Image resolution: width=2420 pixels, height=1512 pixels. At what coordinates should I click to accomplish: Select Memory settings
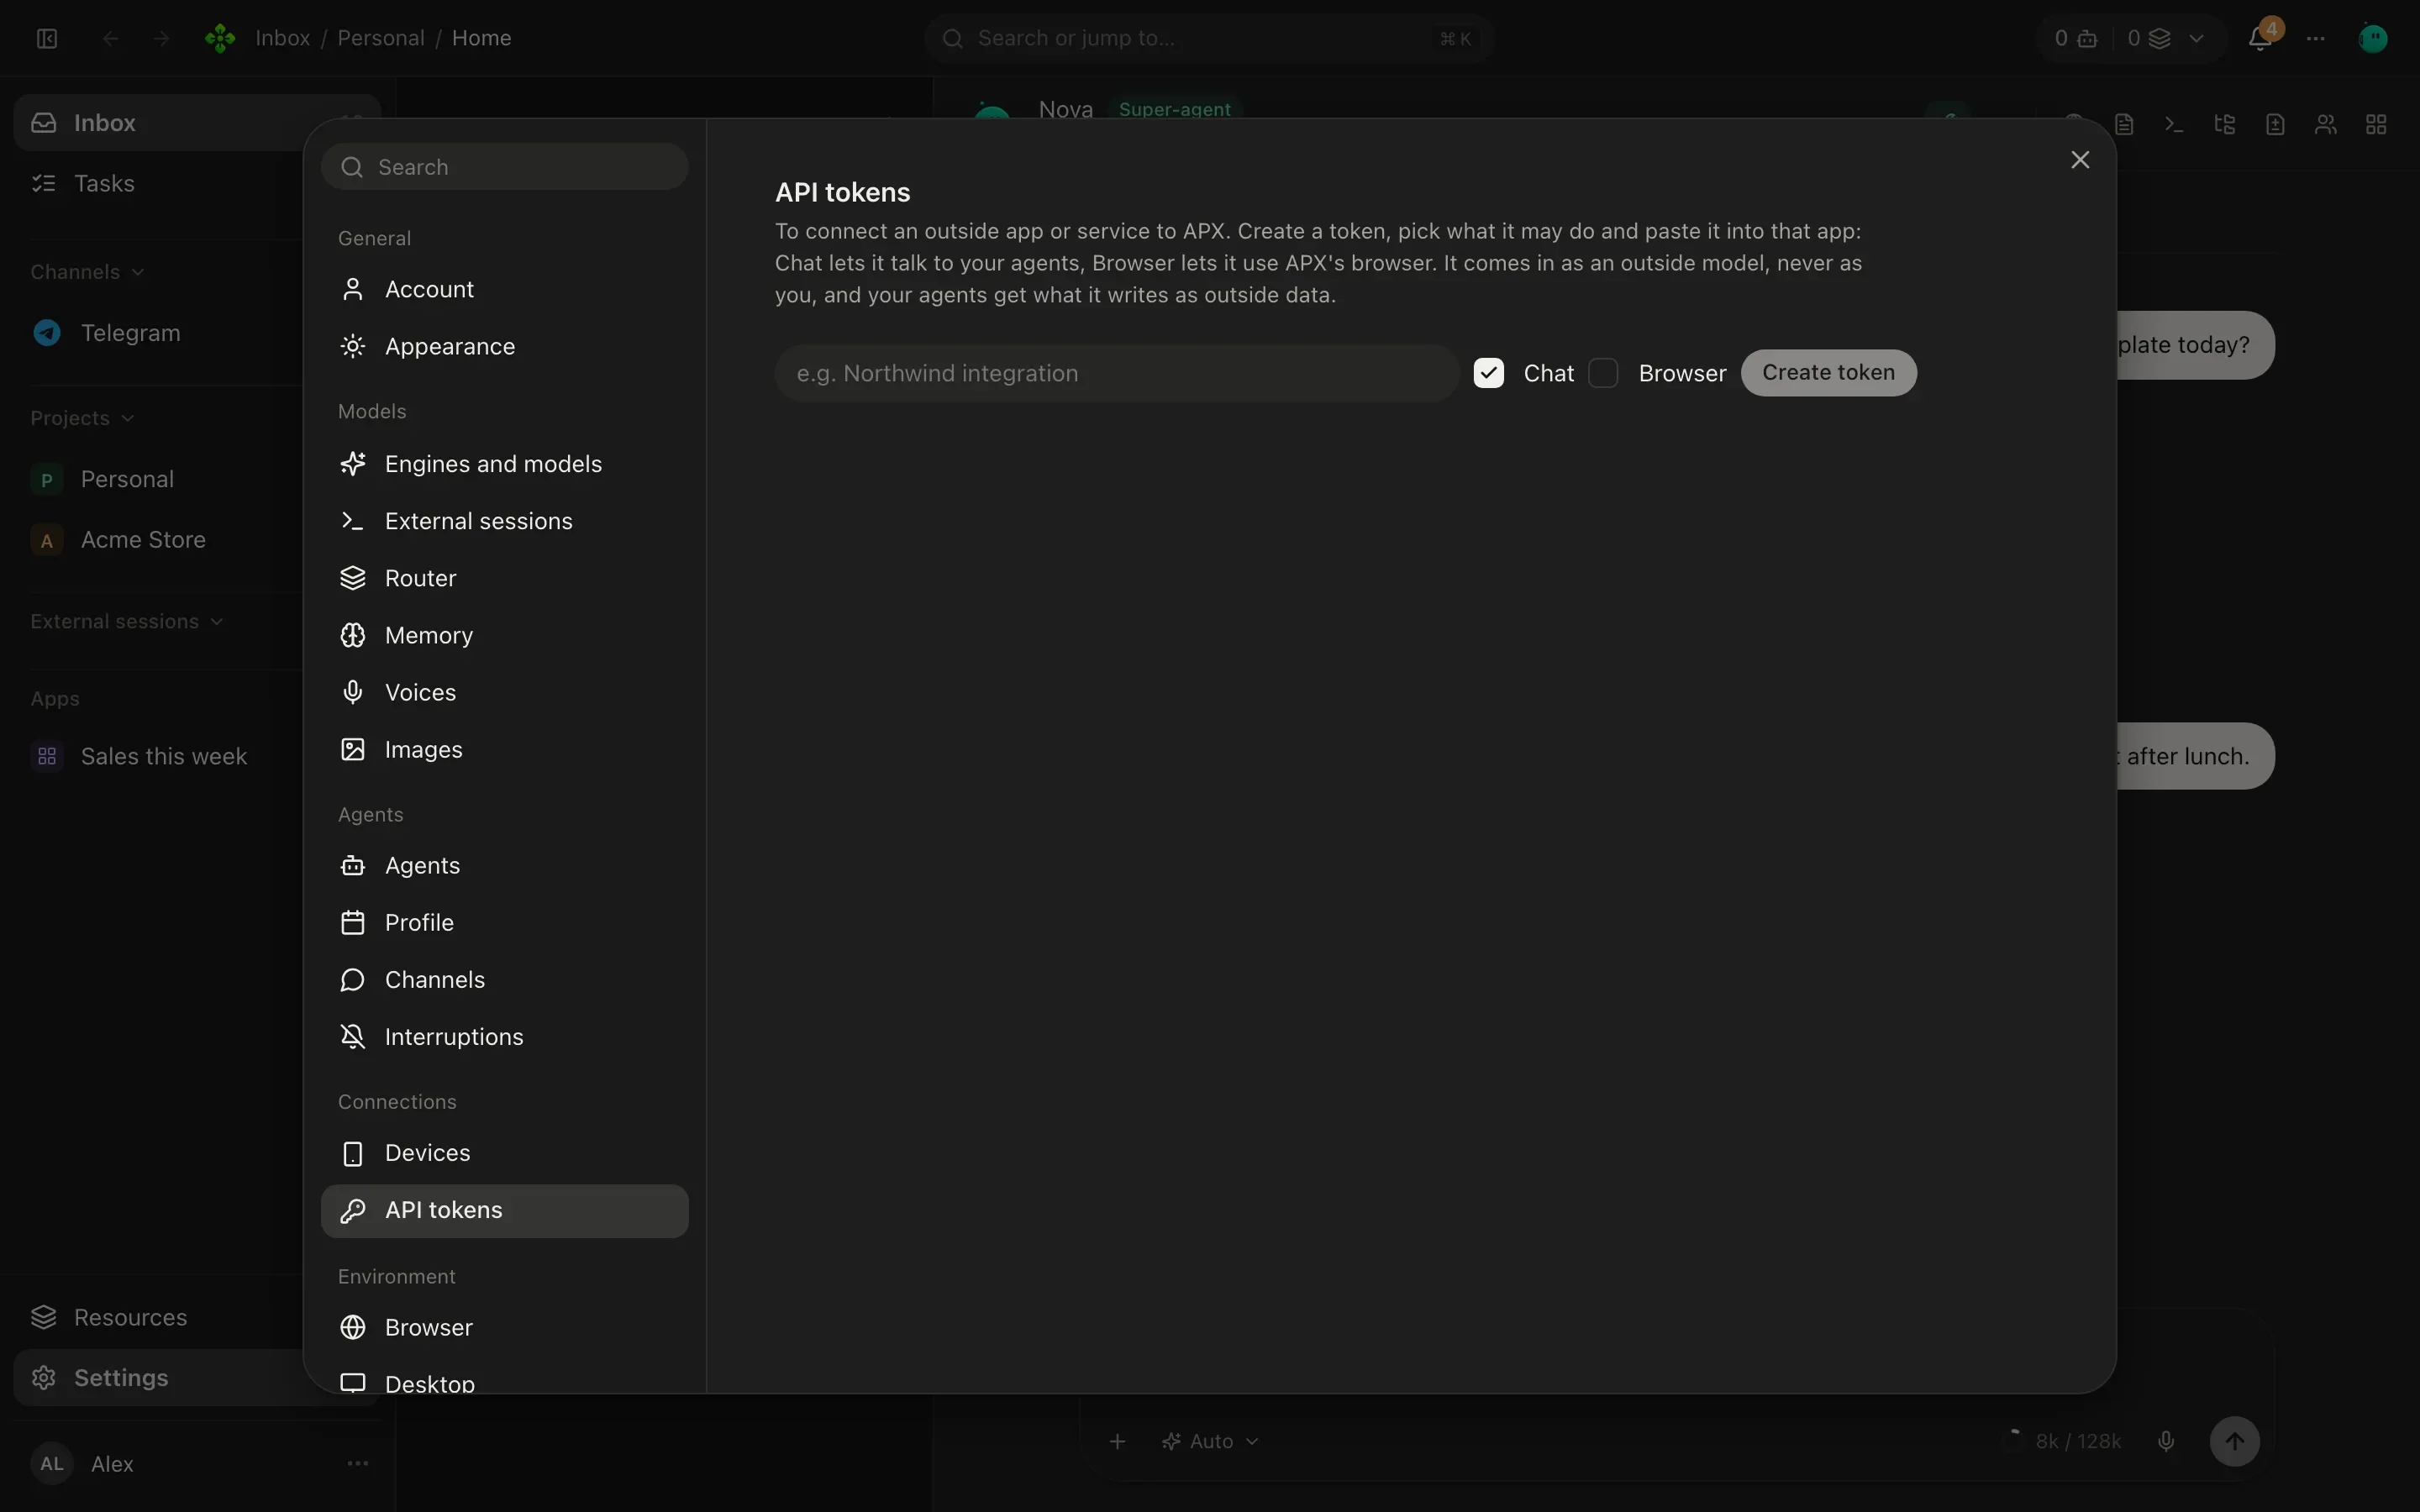coord(504,635)
